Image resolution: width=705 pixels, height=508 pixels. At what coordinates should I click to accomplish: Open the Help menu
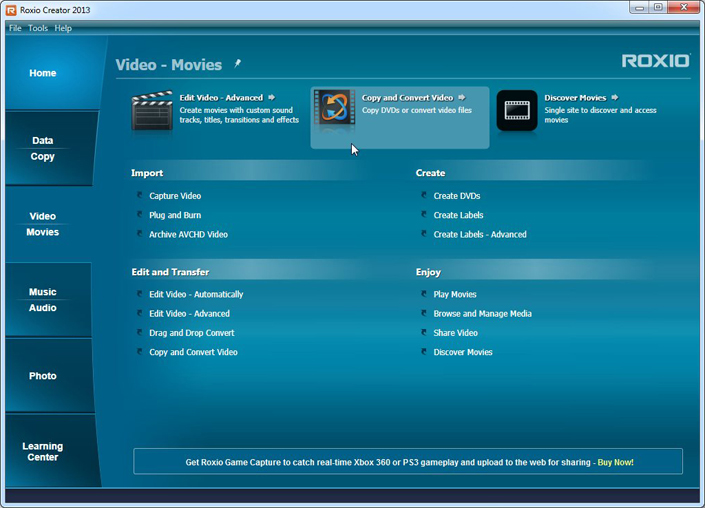coord(63,28)
